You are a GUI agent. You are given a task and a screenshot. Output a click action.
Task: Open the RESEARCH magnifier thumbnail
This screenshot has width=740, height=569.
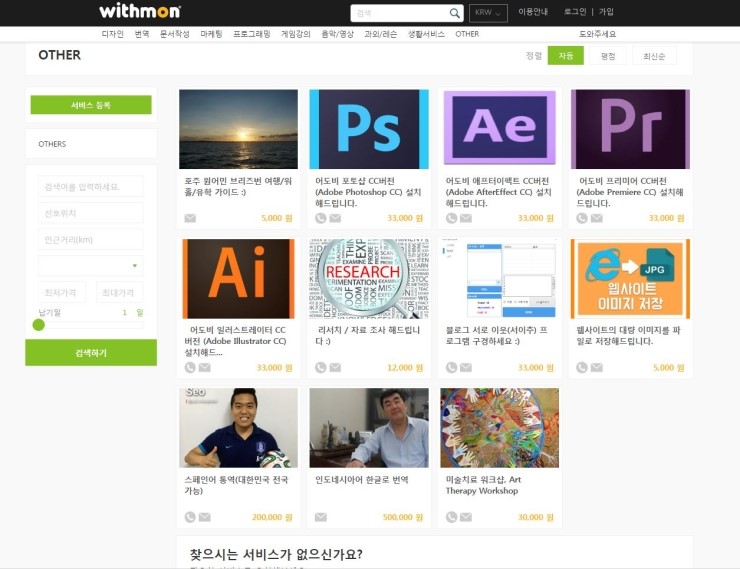(369, 279)
